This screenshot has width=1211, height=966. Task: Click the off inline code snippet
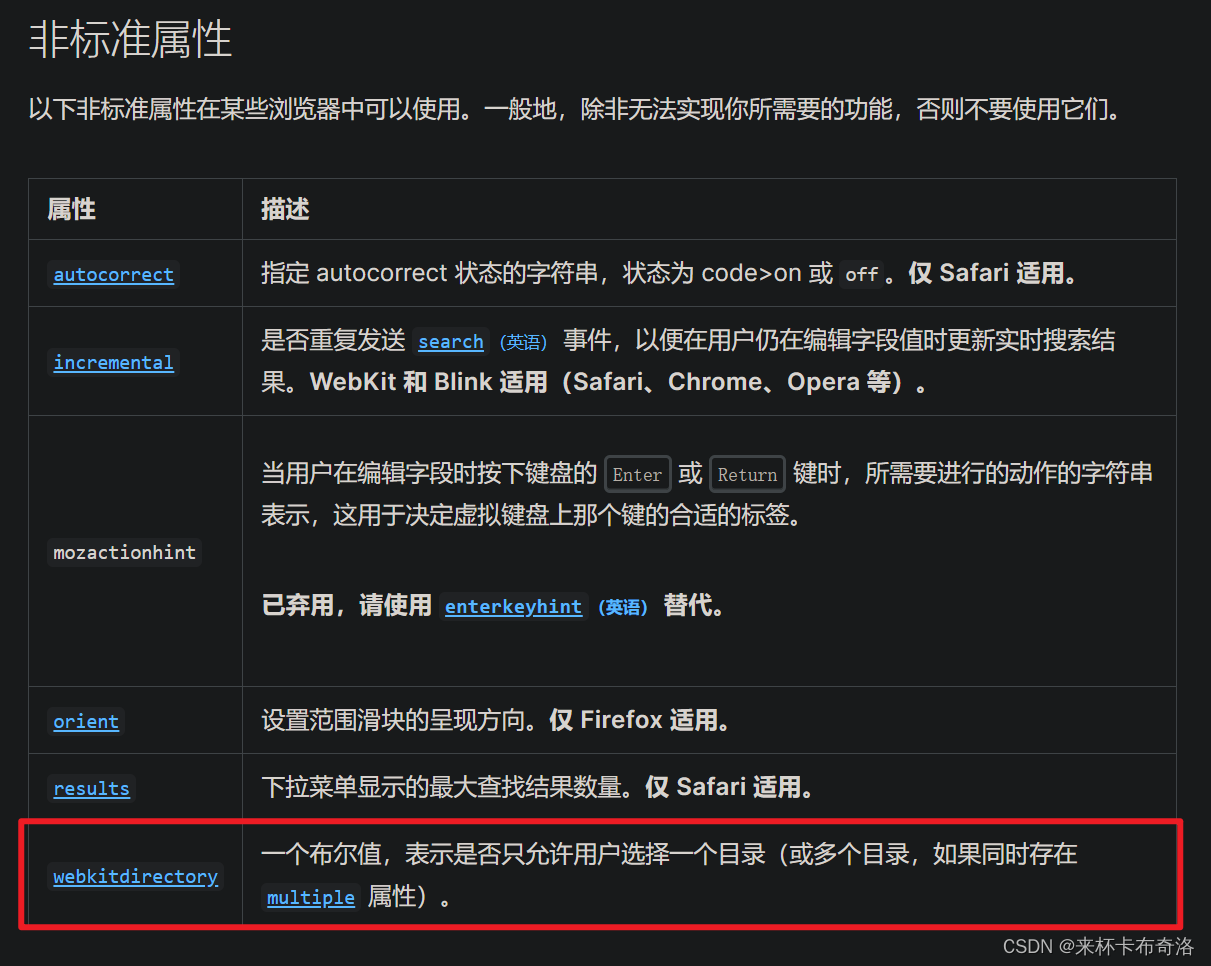(861, 275)
